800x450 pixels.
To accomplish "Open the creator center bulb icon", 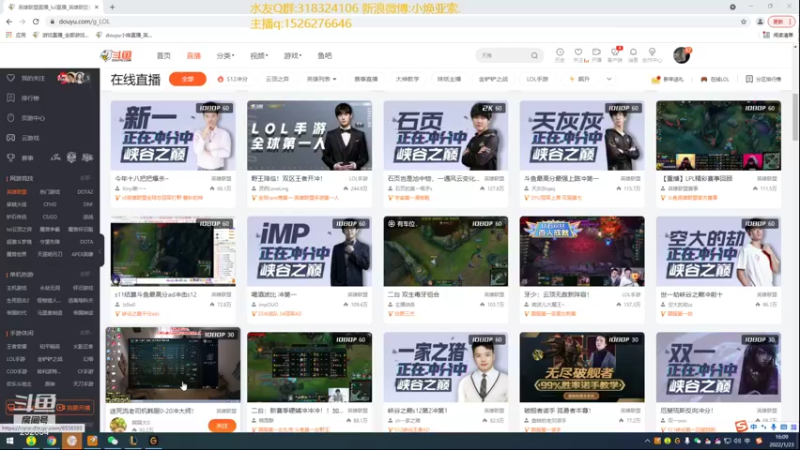I will pyautogui.click(x=652, y=52).
